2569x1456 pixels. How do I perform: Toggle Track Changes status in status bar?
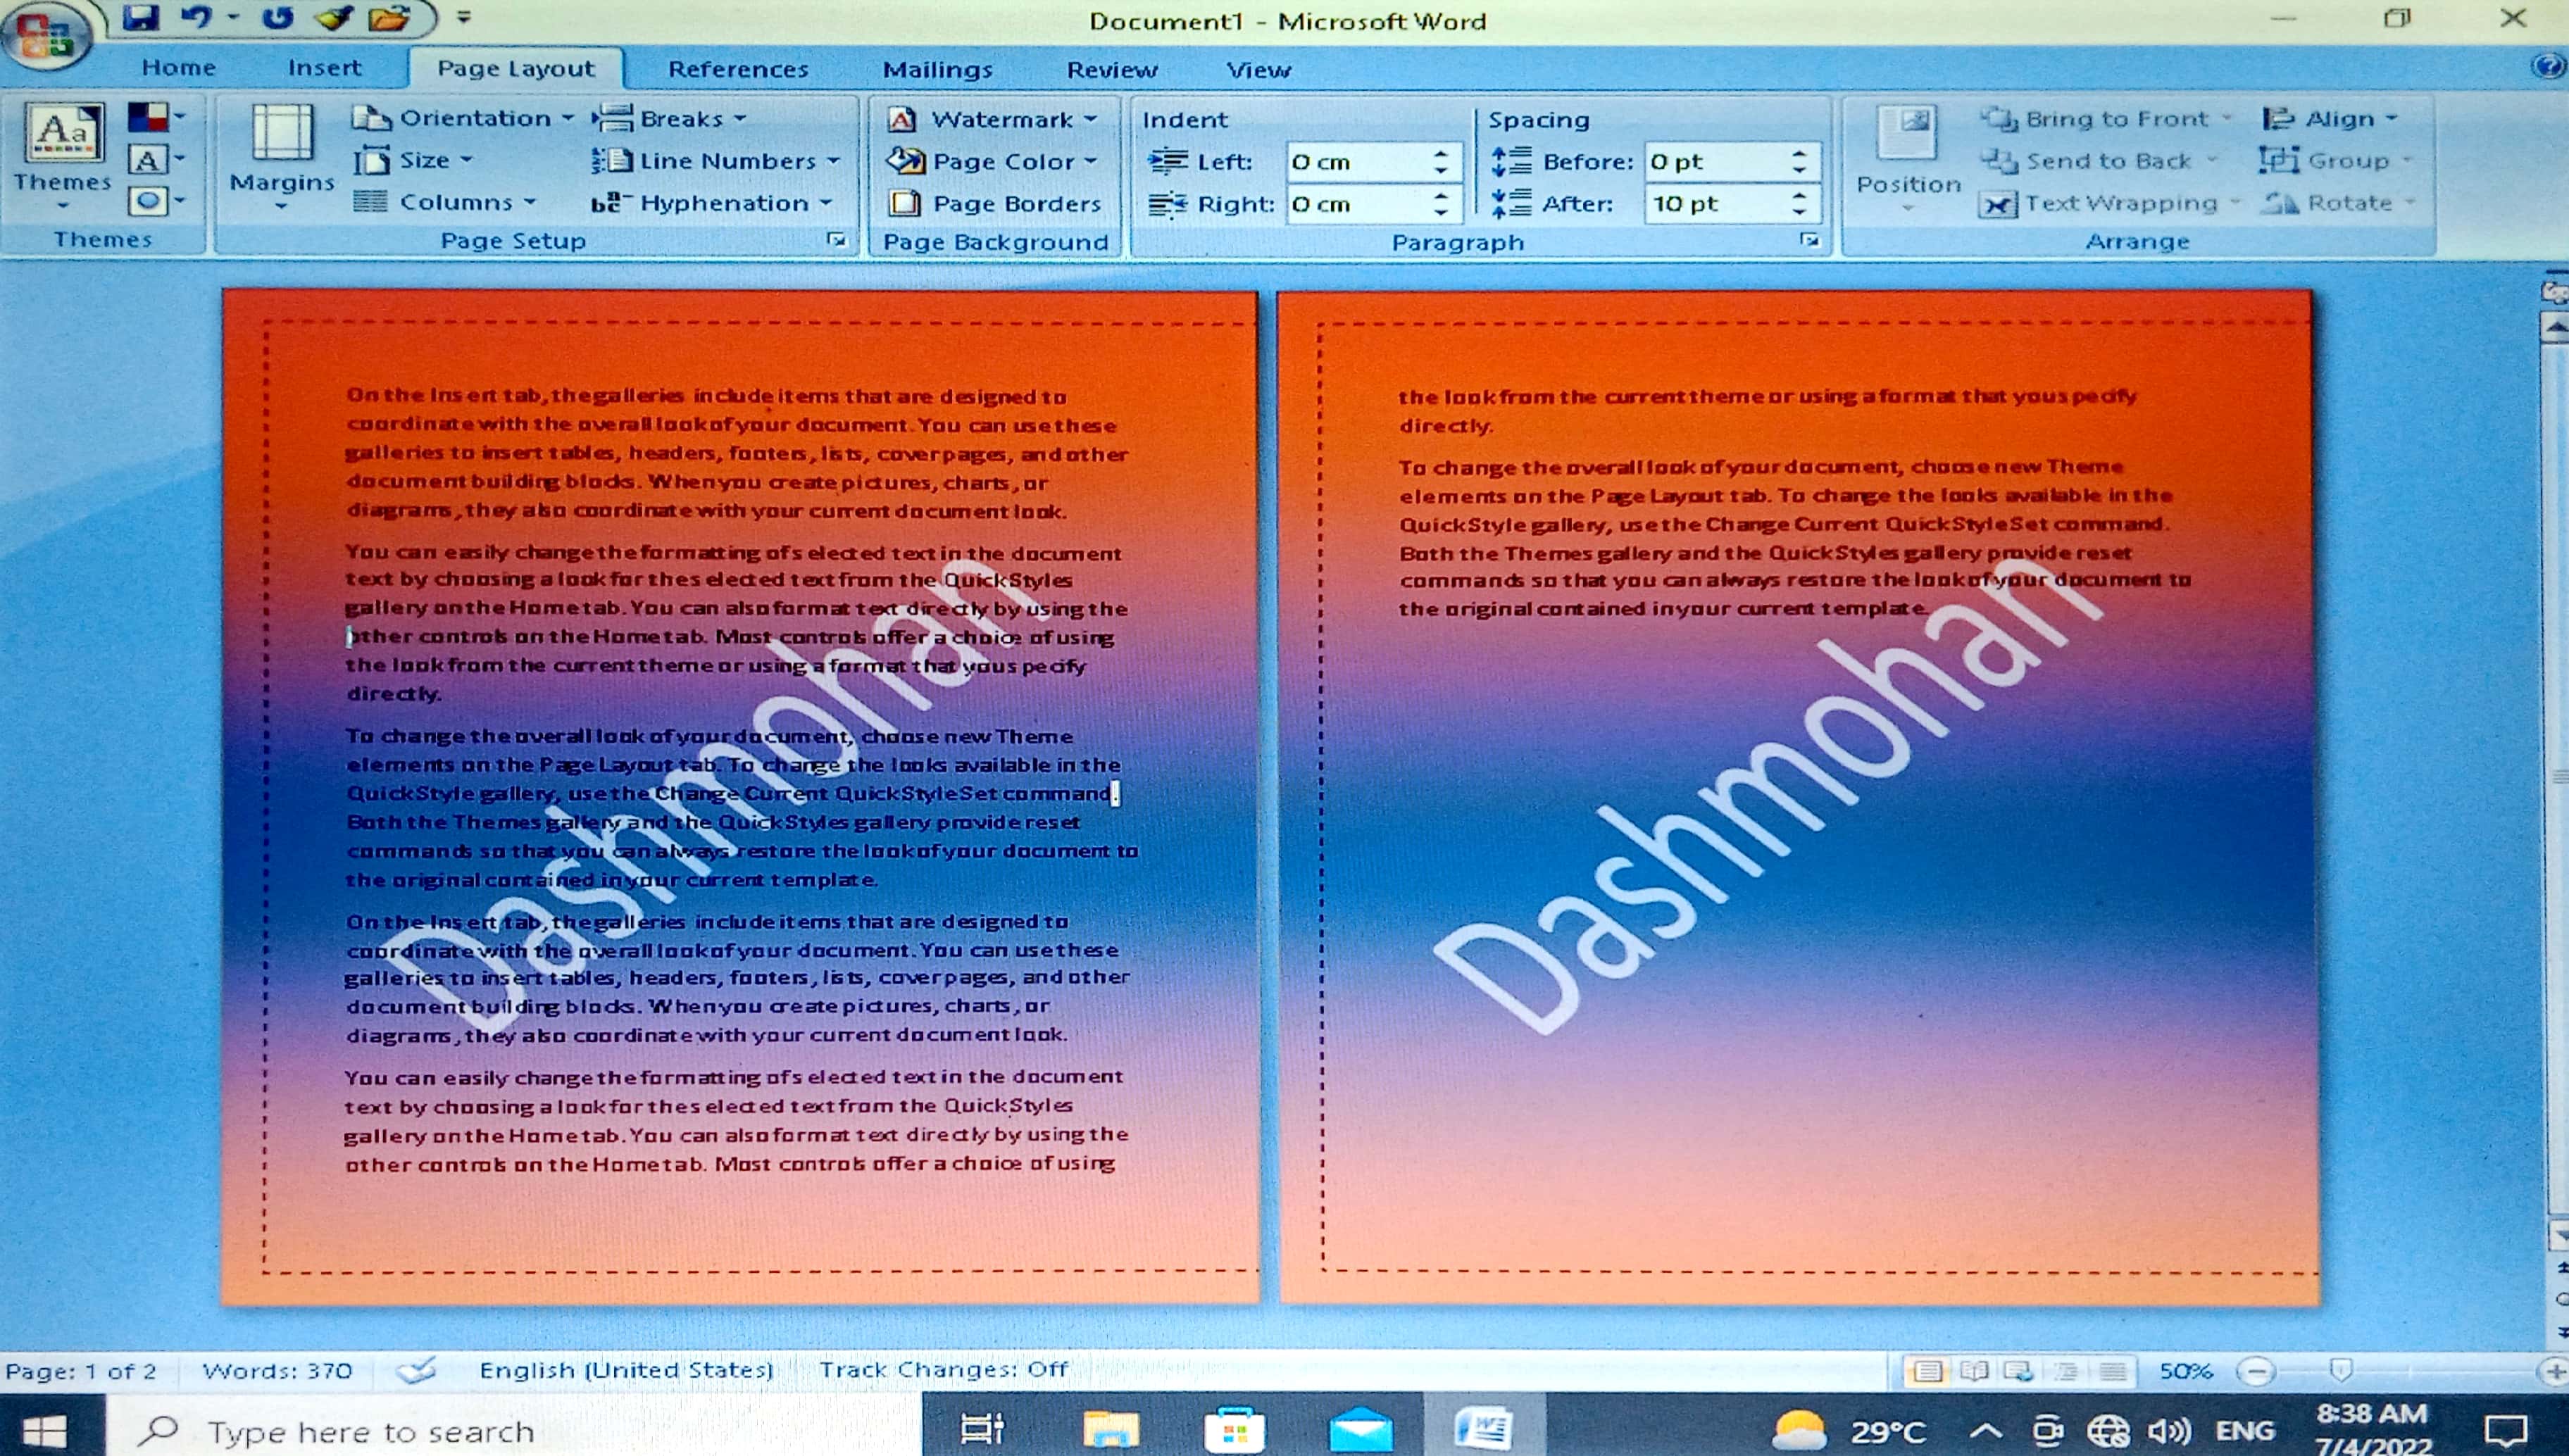[943, 1370]
